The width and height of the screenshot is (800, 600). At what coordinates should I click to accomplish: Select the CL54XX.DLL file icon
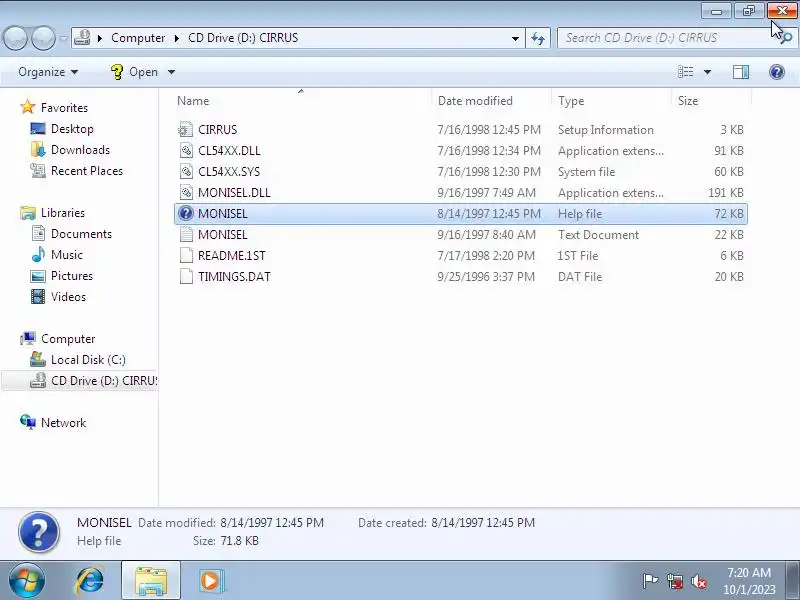(186, 151)
